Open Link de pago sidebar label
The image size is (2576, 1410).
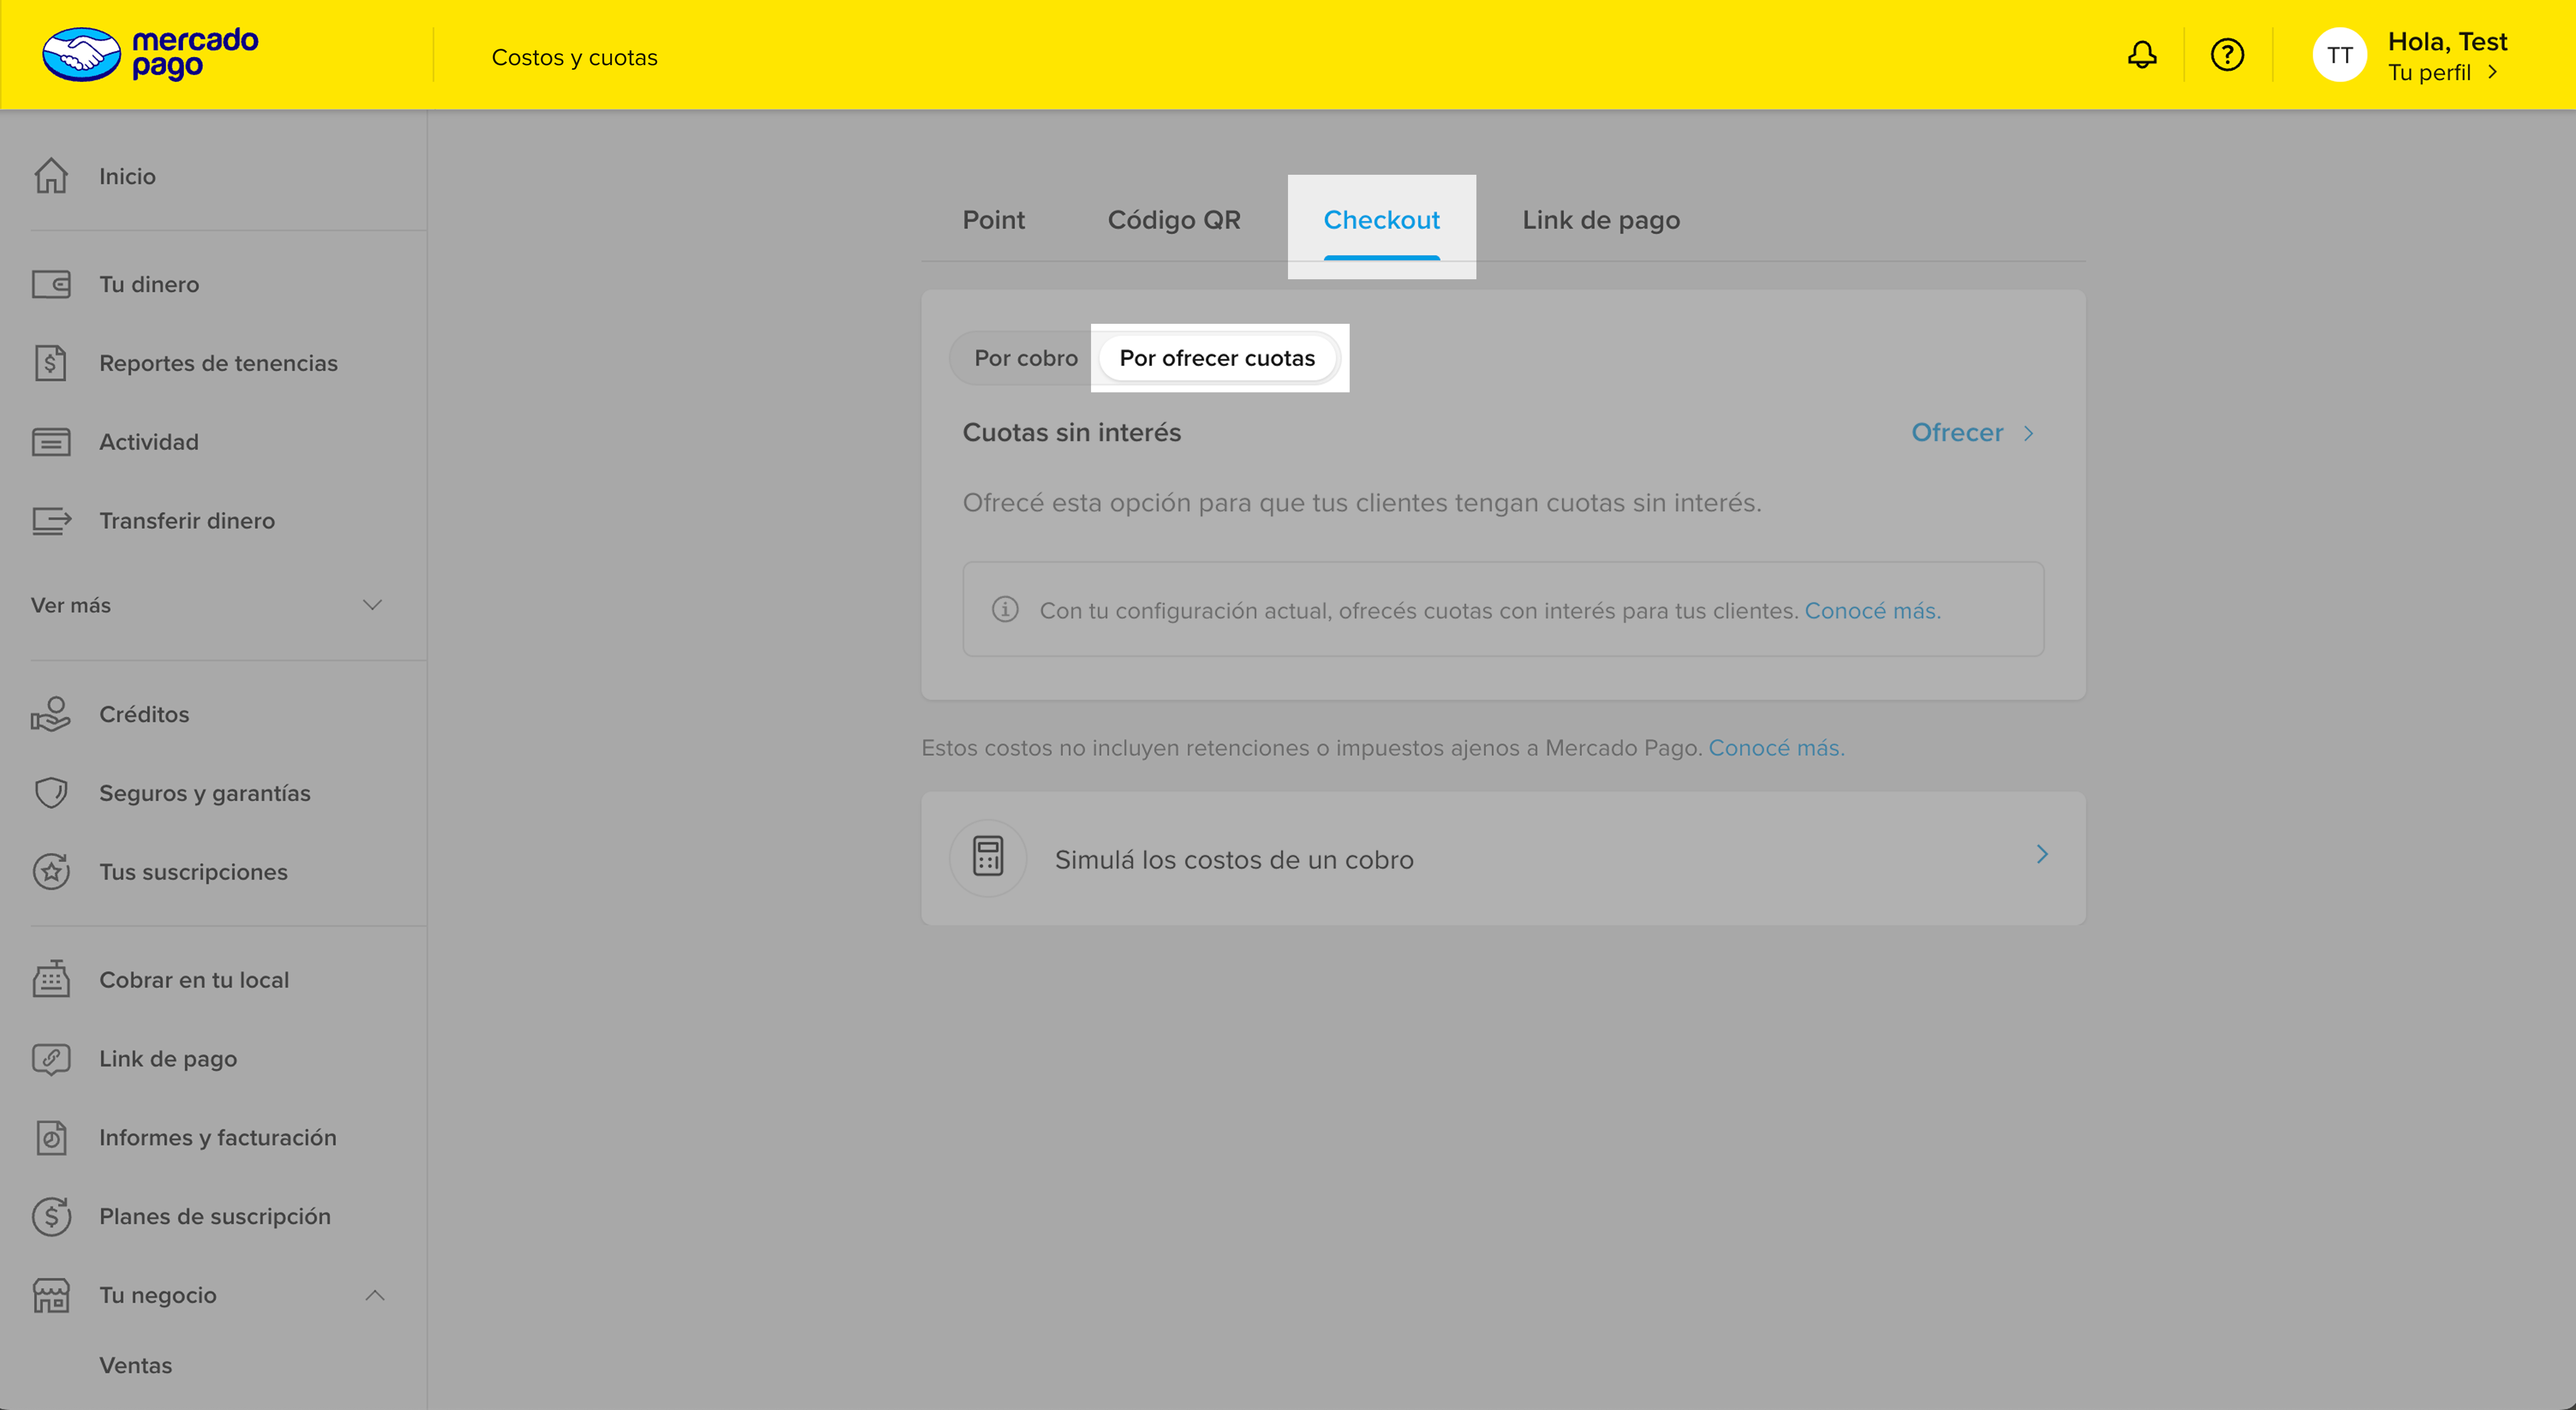pos(168,1059)
